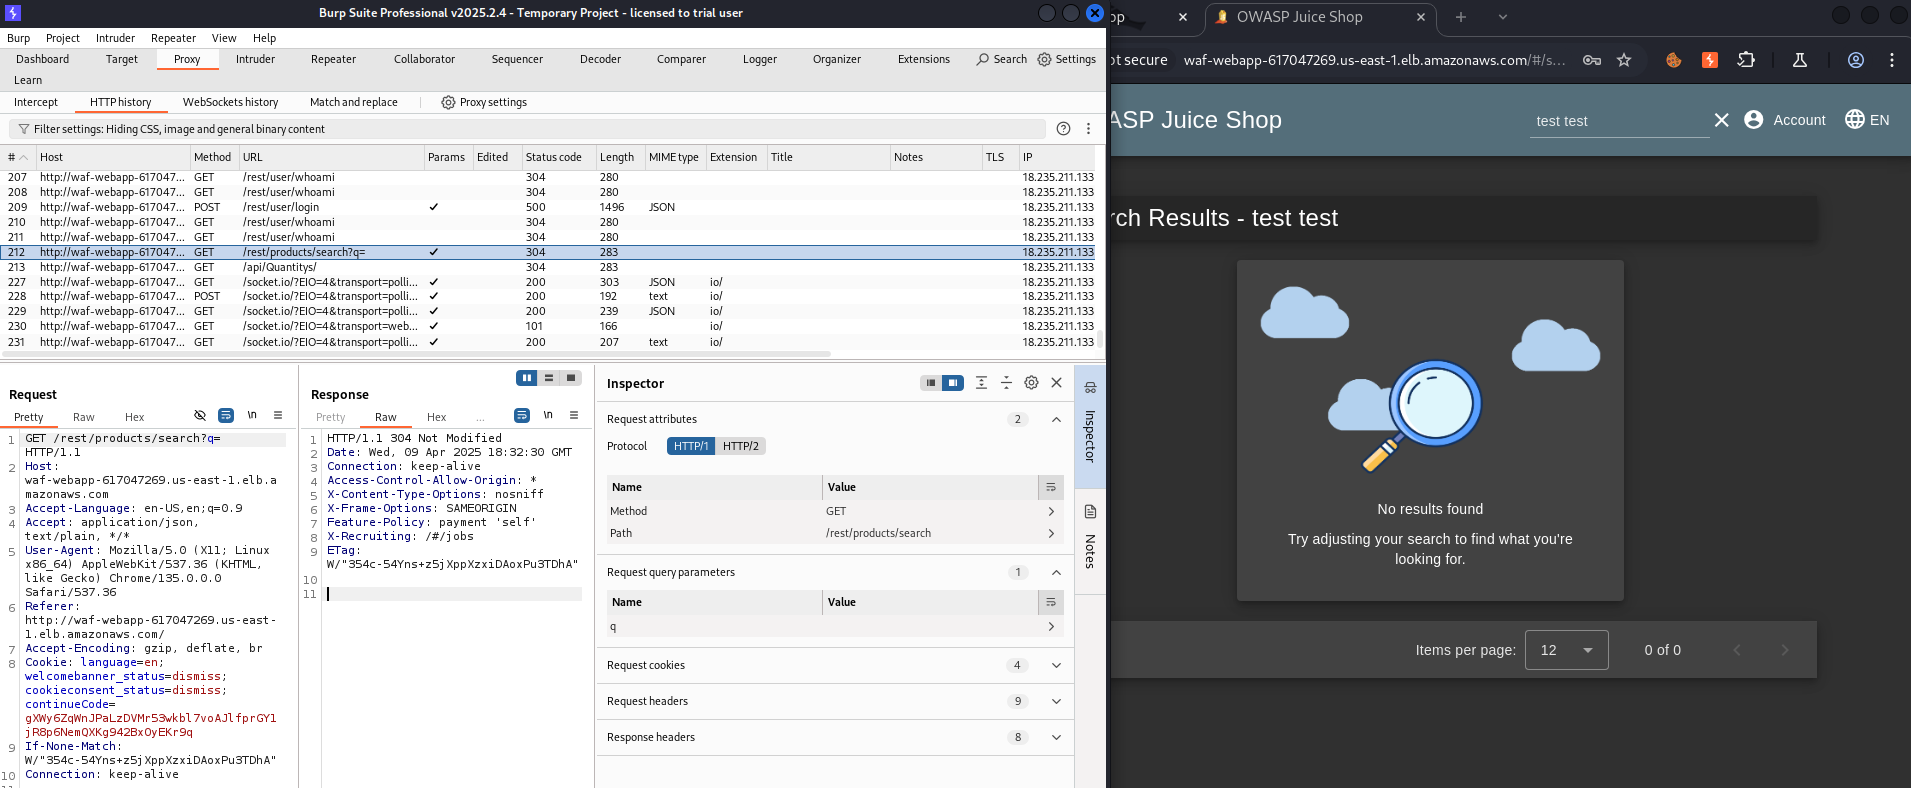This screenshot has width=1911, height=788.
Task: Open browser password key icon
Action: (x=1591, y=60)
